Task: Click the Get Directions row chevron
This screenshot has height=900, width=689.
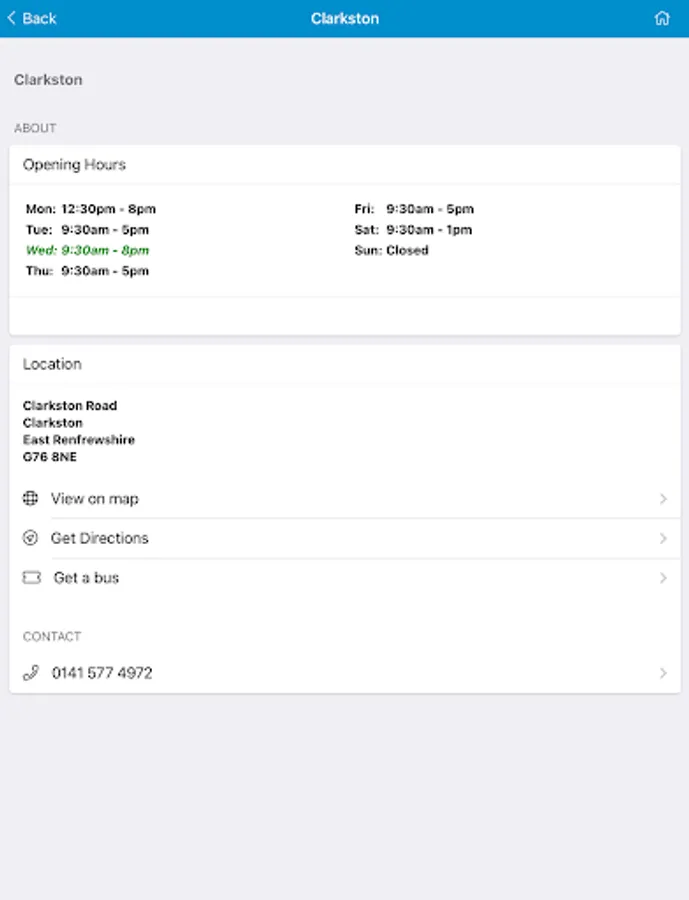Action: coord(663,538)
